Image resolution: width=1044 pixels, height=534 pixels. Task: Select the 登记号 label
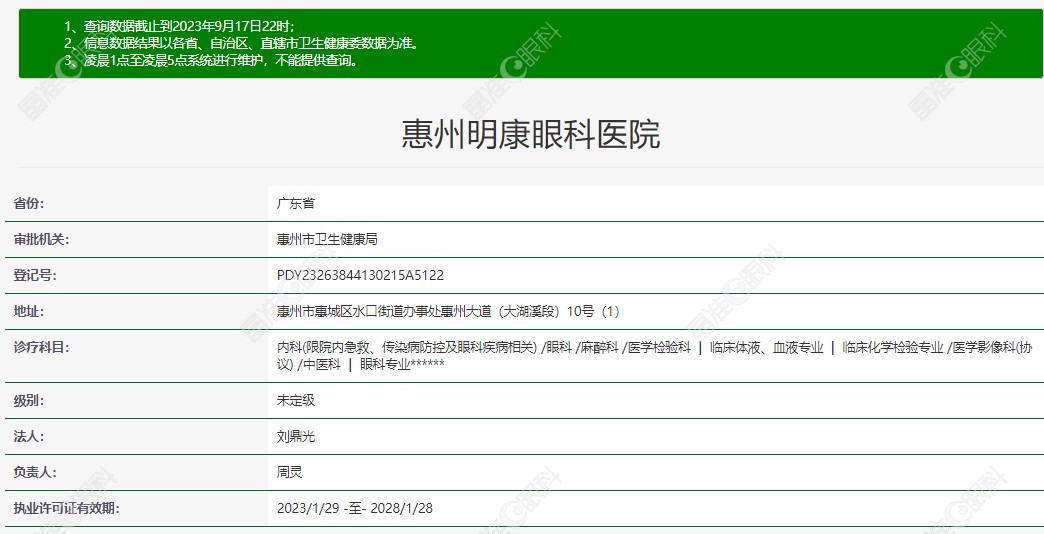(x=35, y=276)
